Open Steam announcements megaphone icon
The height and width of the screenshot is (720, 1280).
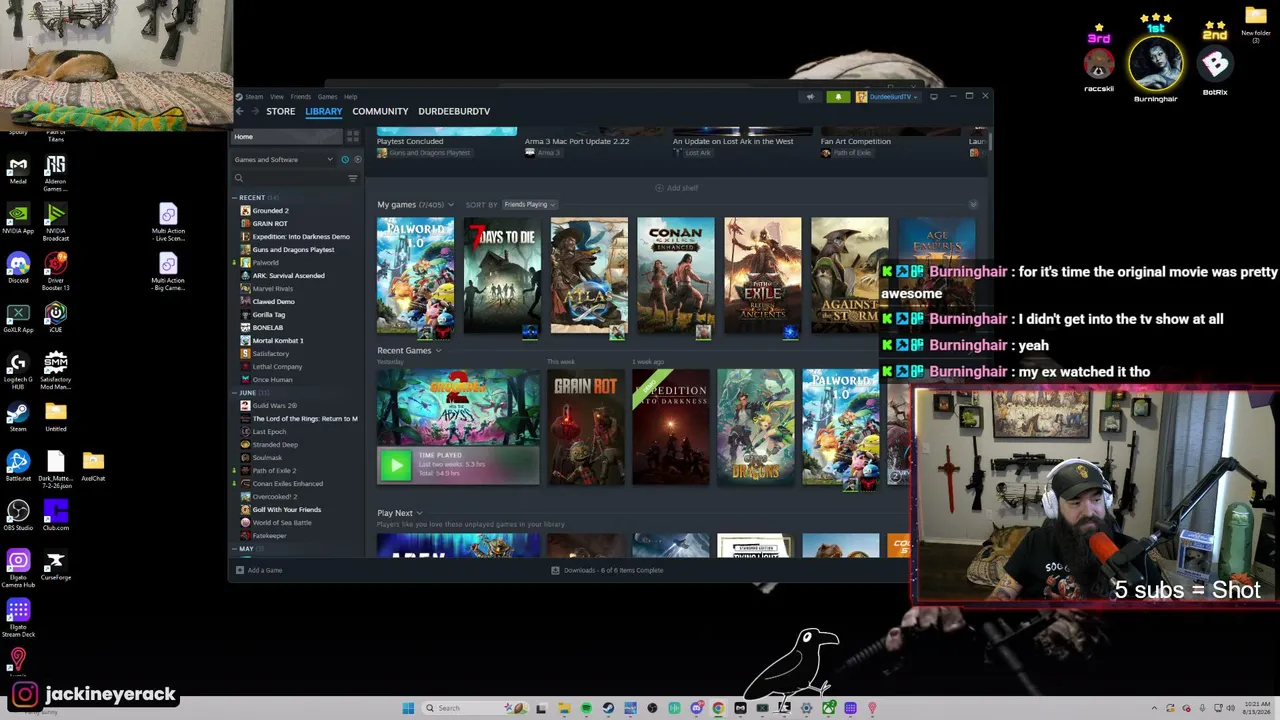[810, 97]
